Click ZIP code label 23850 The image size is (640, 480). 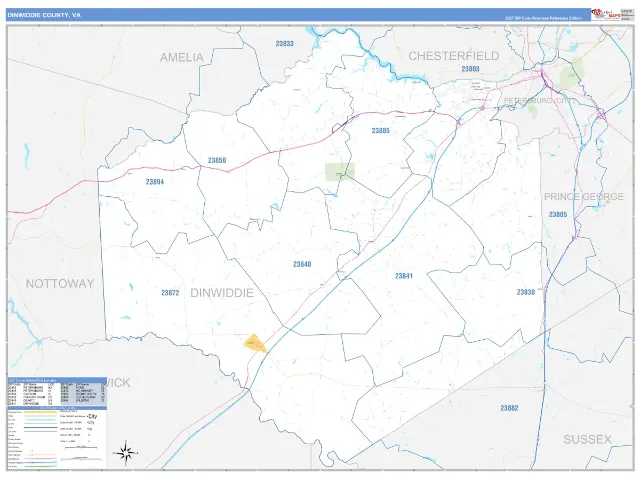coord(217,160)
